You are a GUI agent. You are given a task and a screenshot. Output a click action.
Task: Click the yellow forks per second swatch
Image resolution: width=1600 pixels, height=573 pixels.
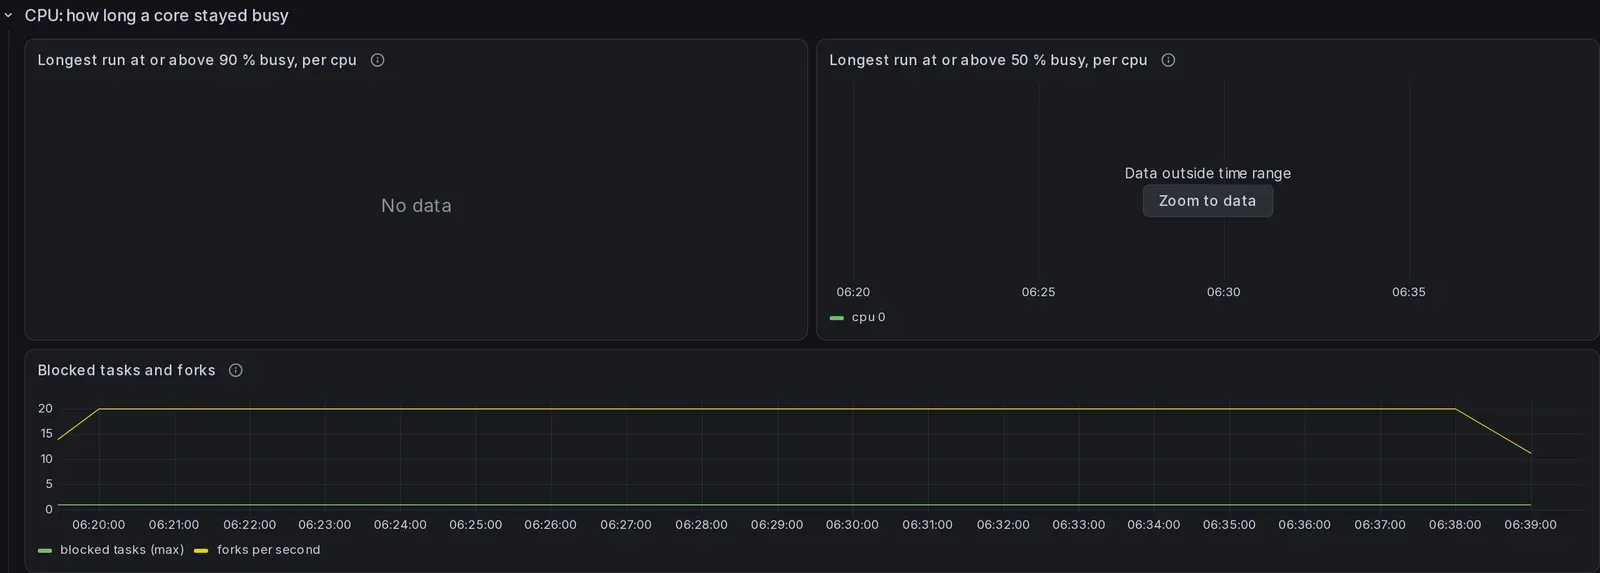201,551
